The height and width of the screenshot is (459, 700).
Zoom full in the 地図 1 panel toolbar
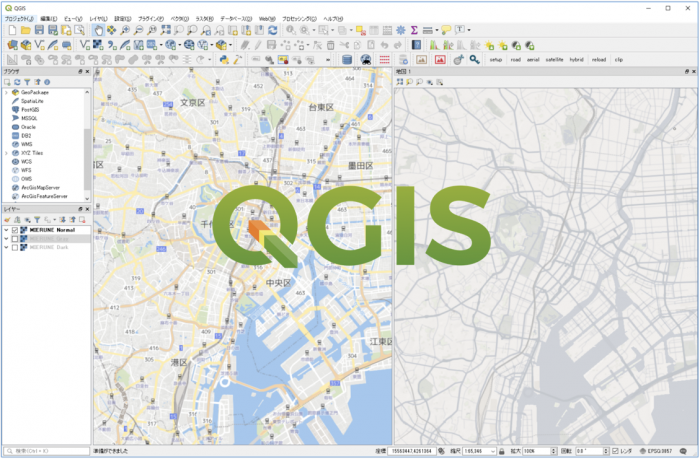coord(400,82)
